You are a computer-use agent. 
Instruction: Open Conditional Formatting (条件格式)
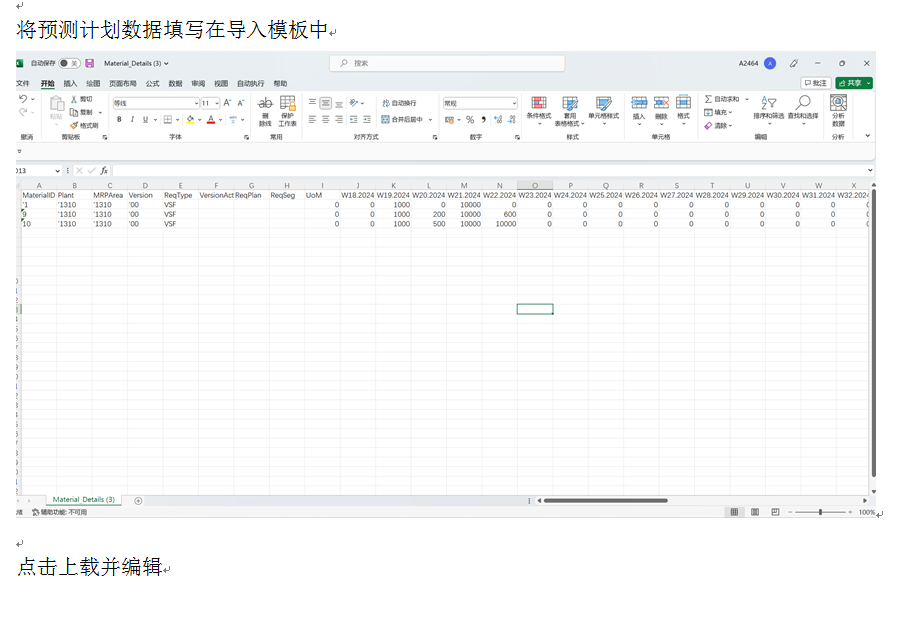point(538,109)
